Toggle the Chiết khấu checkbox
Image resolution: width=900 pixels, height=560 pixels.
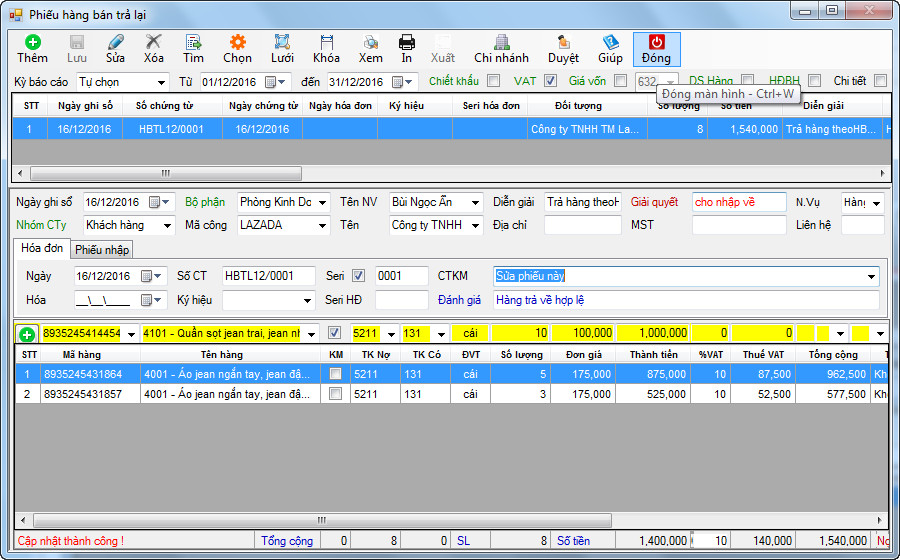494,81
